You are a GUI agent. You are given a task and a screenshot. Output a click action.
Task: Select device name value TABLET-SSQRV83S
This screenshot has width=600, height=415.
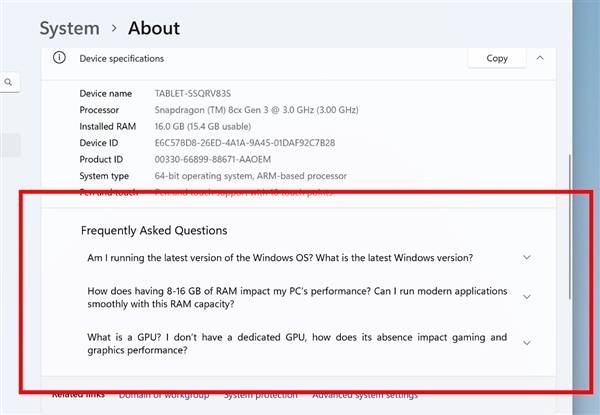point(193,93)
